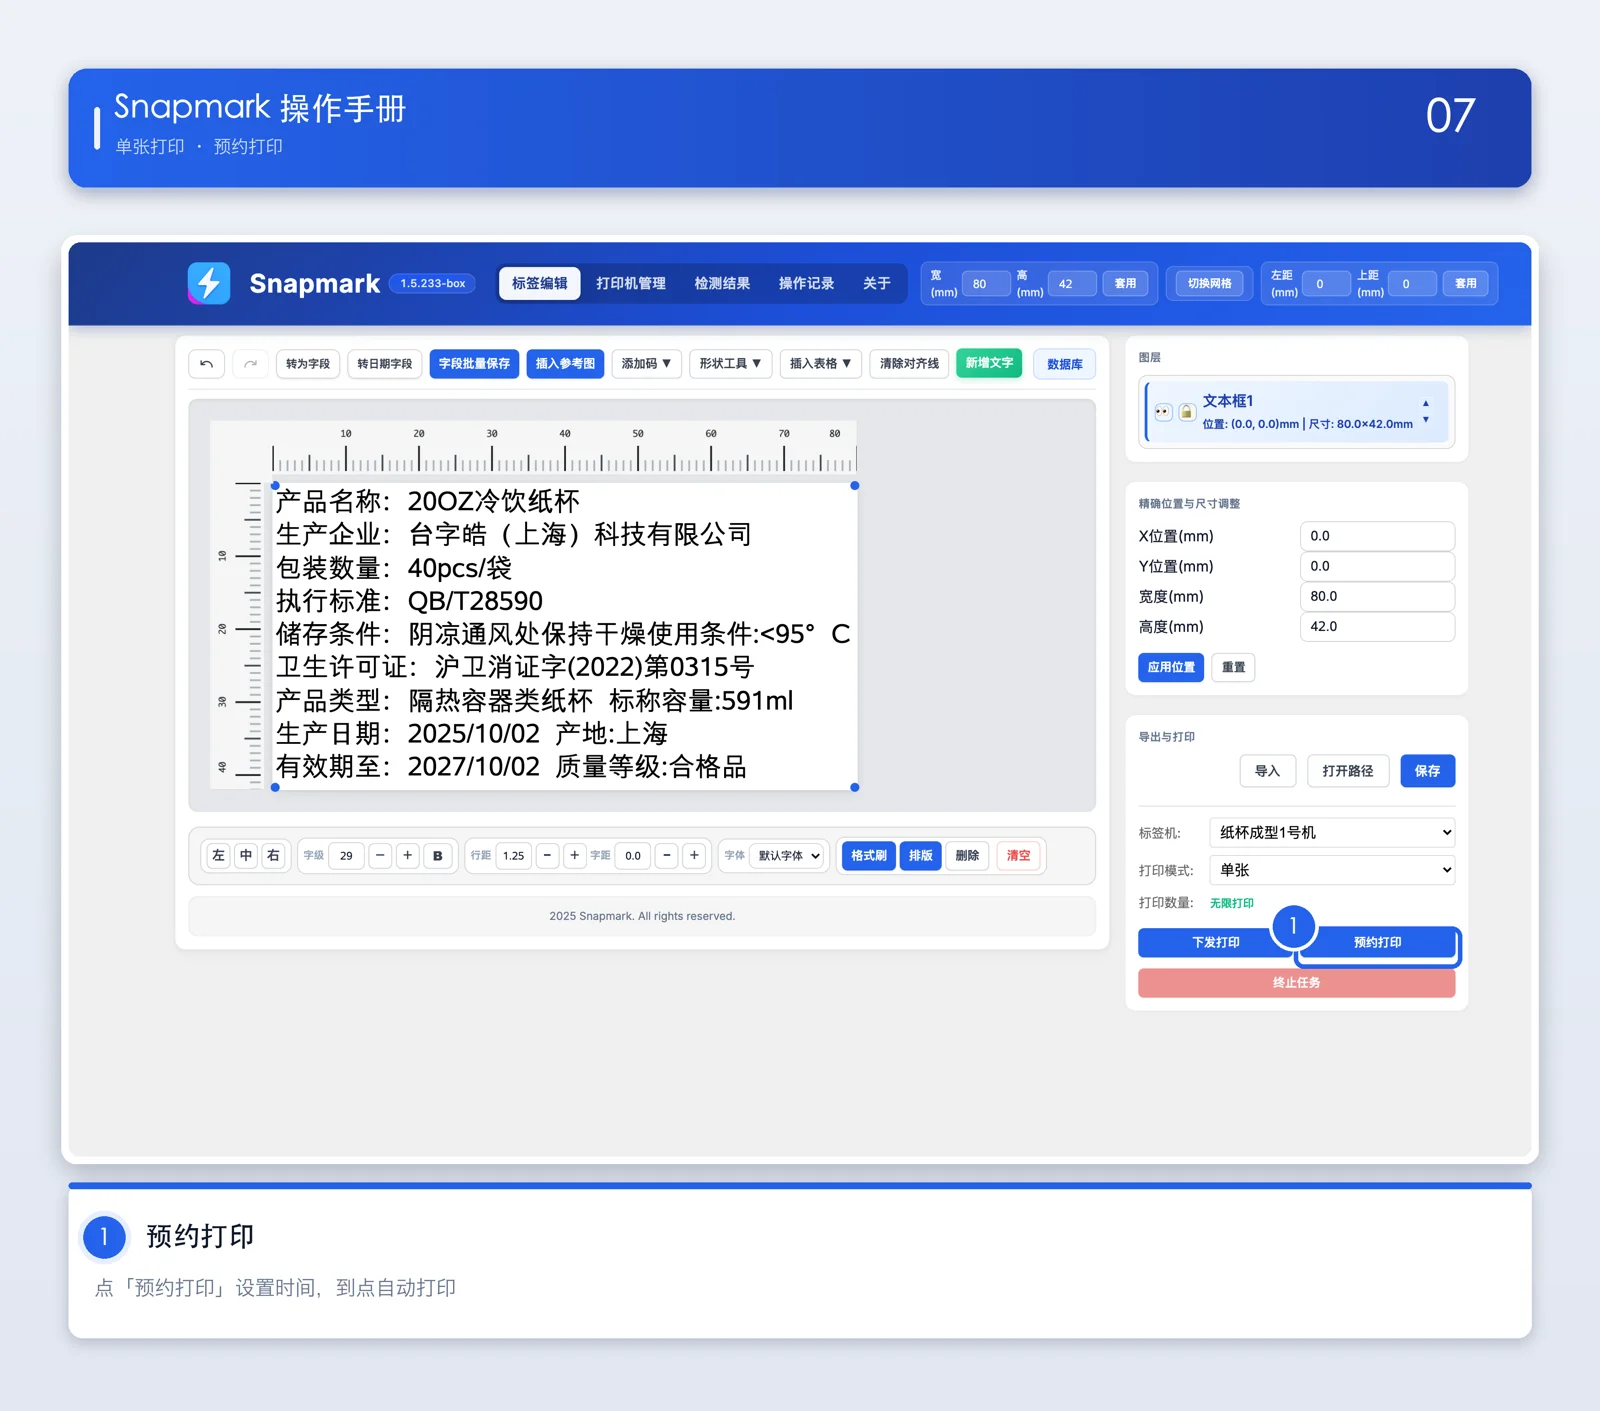Center text with 中 button
The width and height of the screenshot is (1600, 1411).
click(246, 856)
